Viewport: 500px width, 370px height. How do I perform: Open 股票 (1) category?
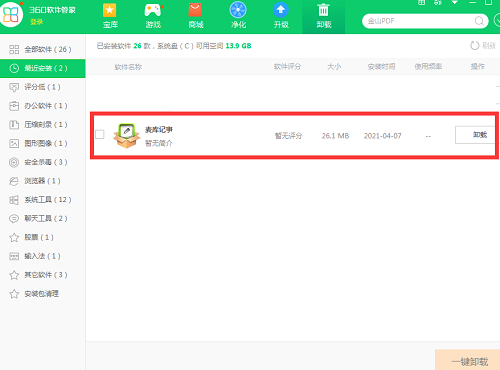(43, 237)
